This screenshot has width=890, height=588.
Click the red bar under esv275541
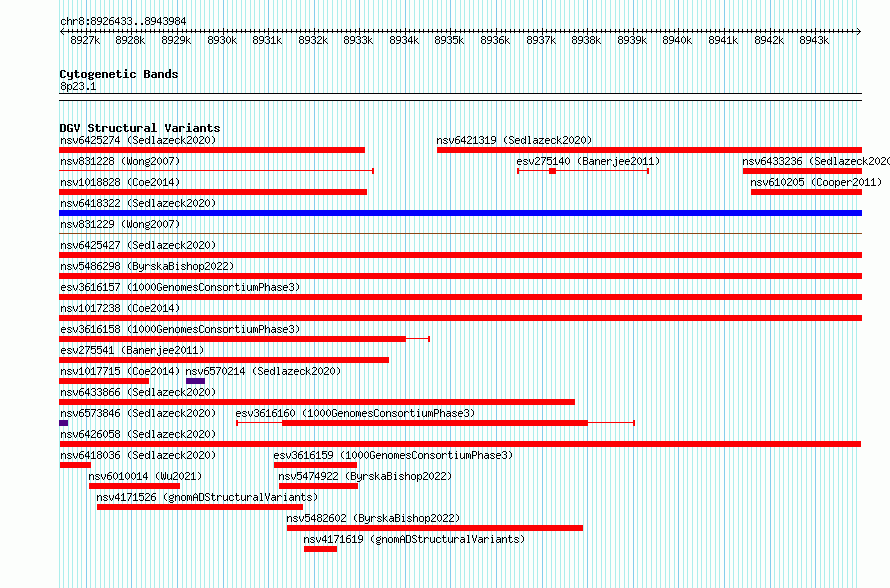[x=224, y=360]
